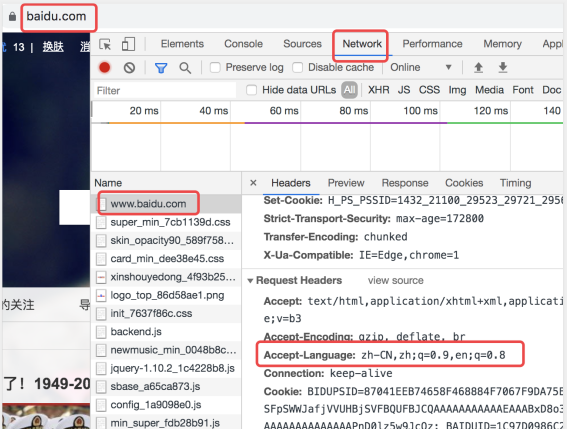
Task: Enable the Preserve log checkbox
Action: coord(215,68)
